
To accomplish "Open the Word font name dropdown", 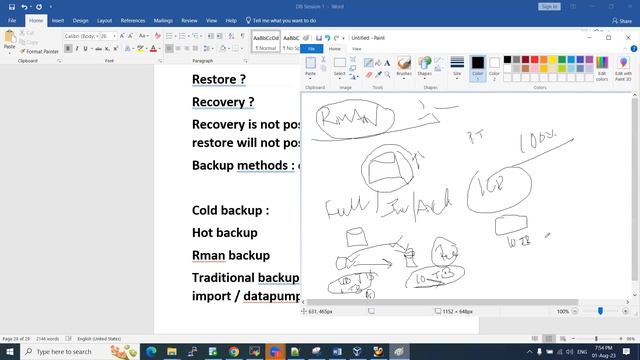I will click(x=97, y=36).
